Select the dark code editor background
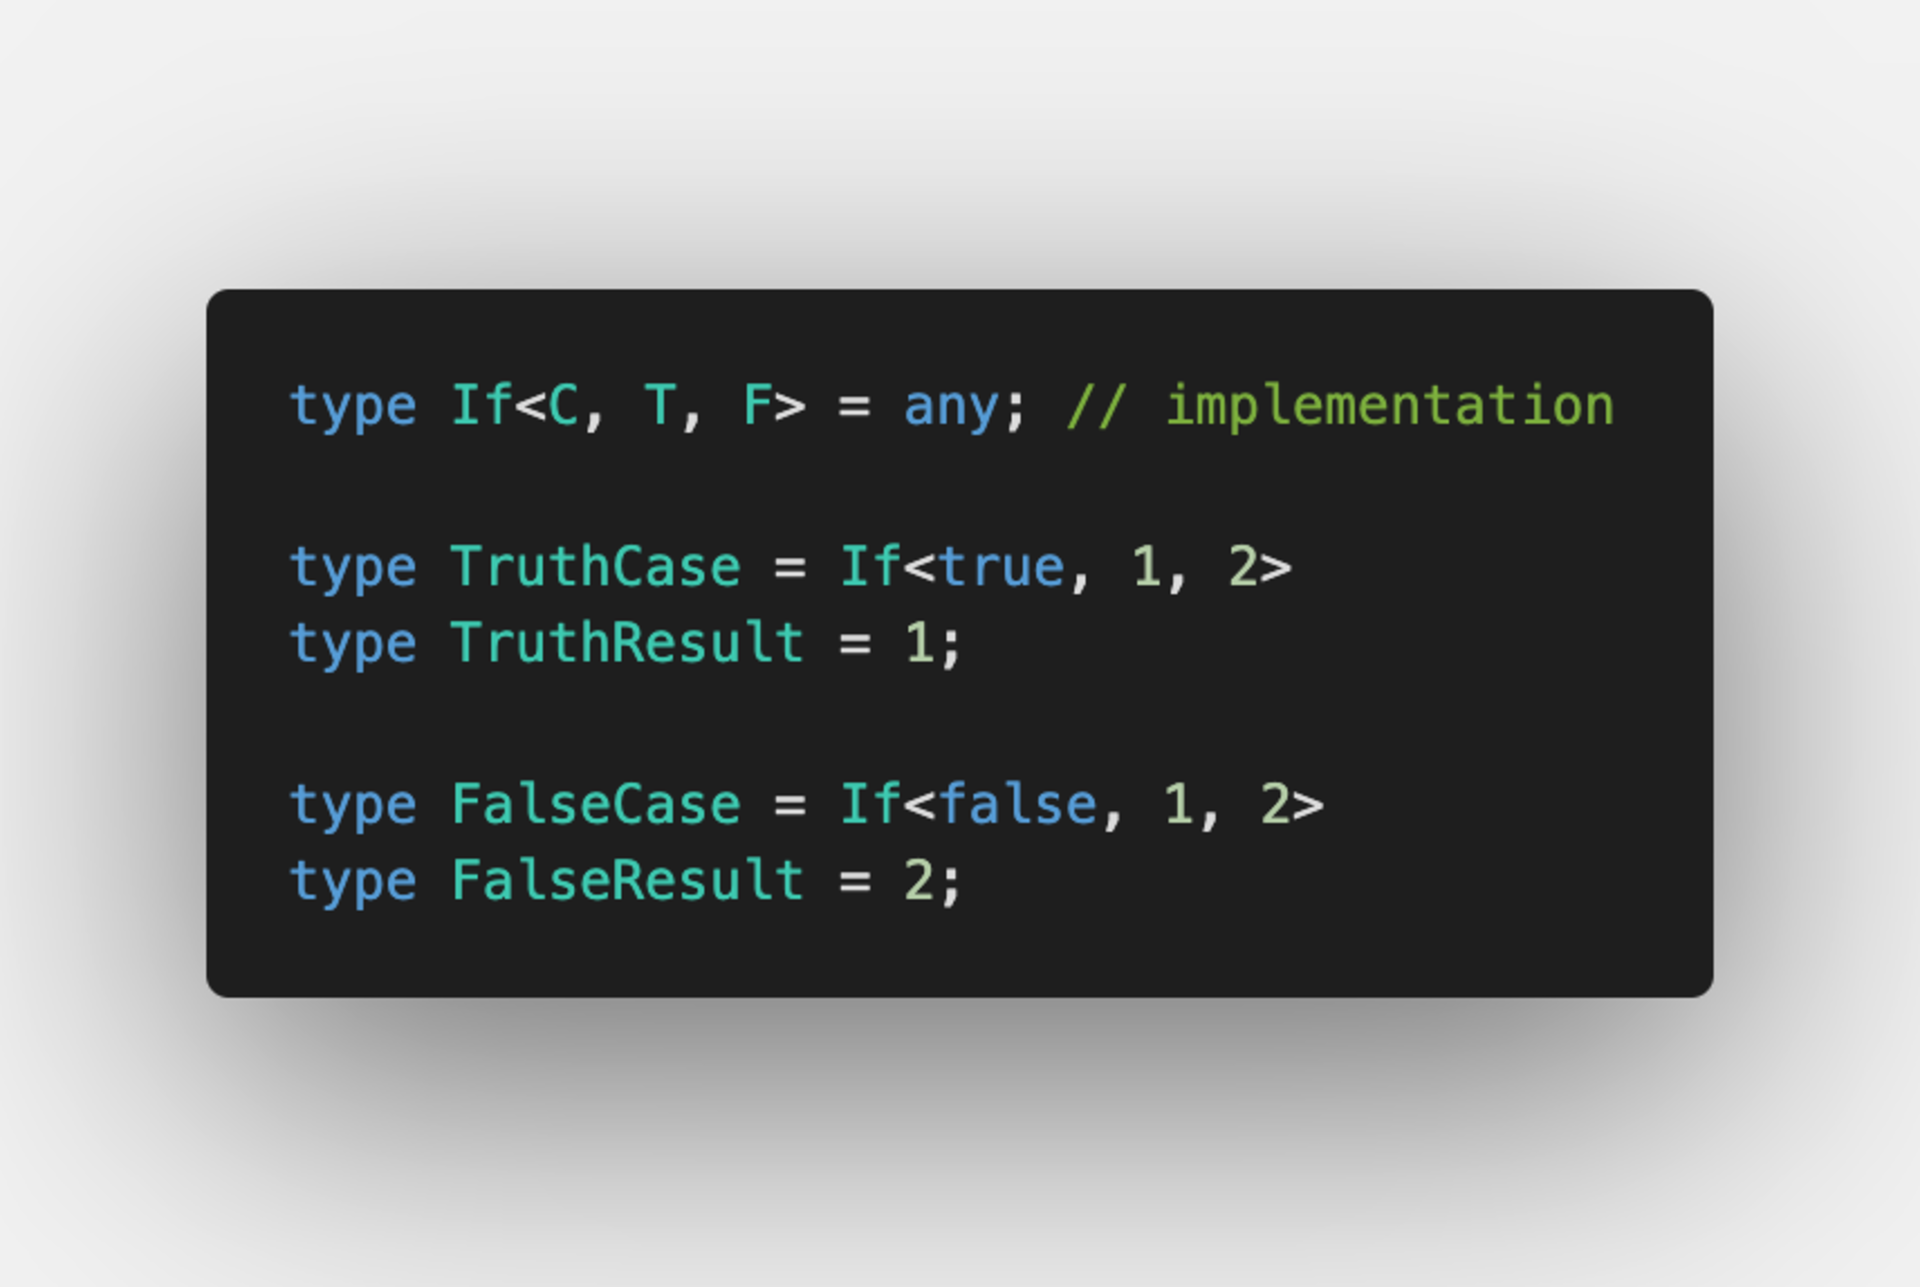Viewport: 1920px width, 1287px height. coord(959,644)
